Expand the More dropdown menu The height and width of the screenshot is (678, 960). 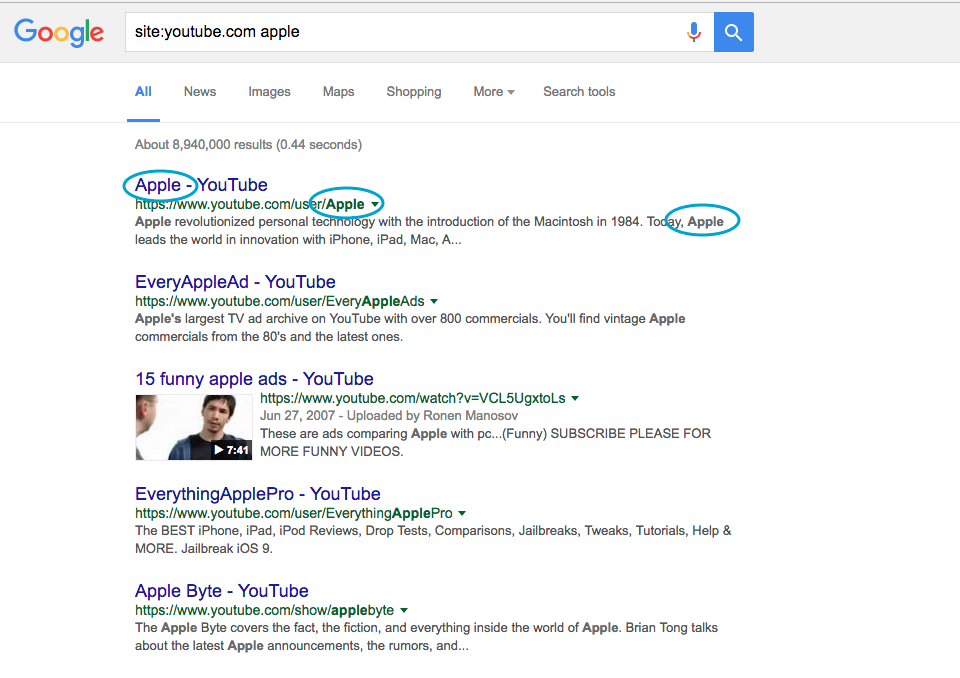pos(493,92)
